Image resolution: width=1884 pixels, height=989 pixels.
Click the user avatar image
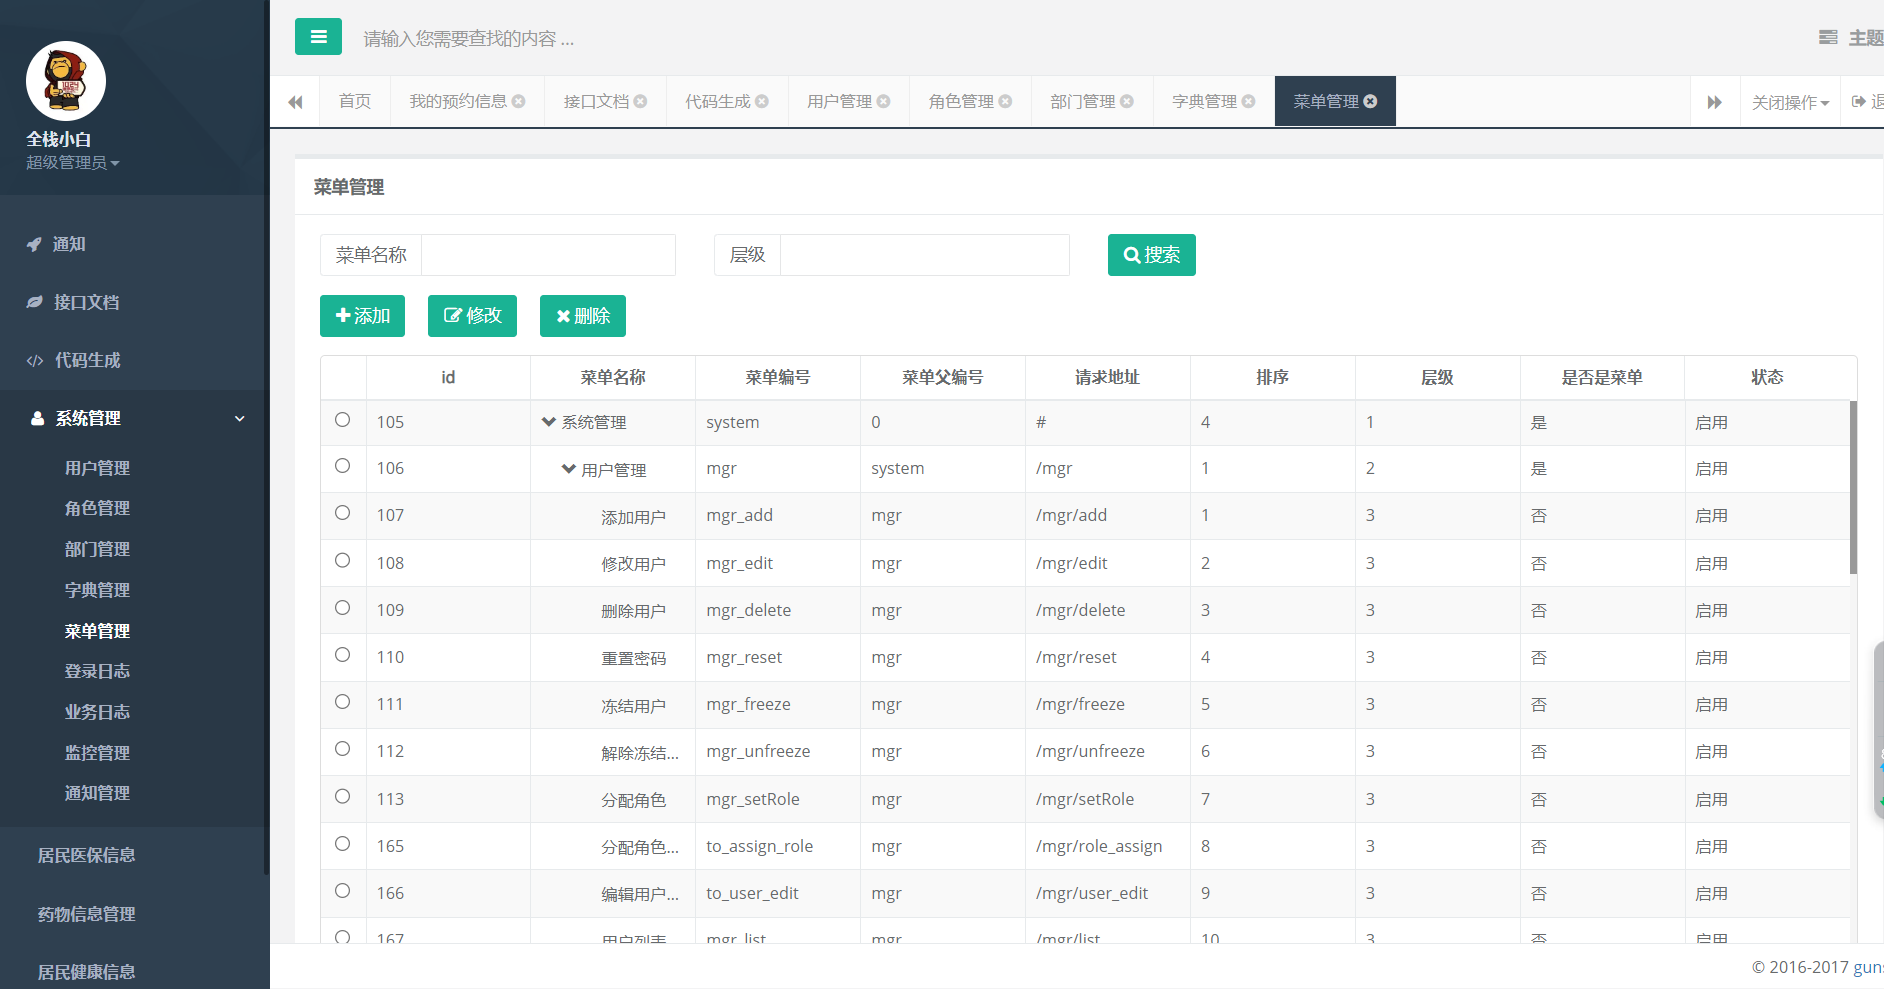66,81
